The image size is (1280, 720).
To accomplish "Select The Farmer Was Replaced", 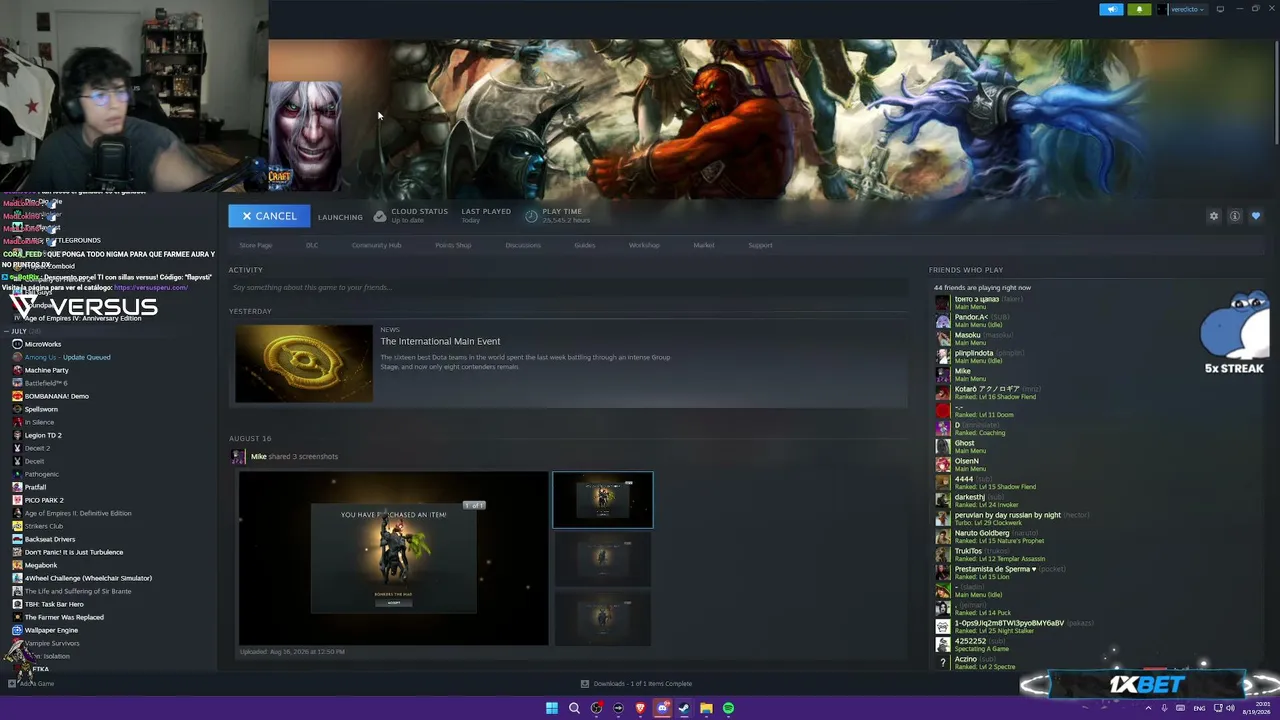I will 64,617.
